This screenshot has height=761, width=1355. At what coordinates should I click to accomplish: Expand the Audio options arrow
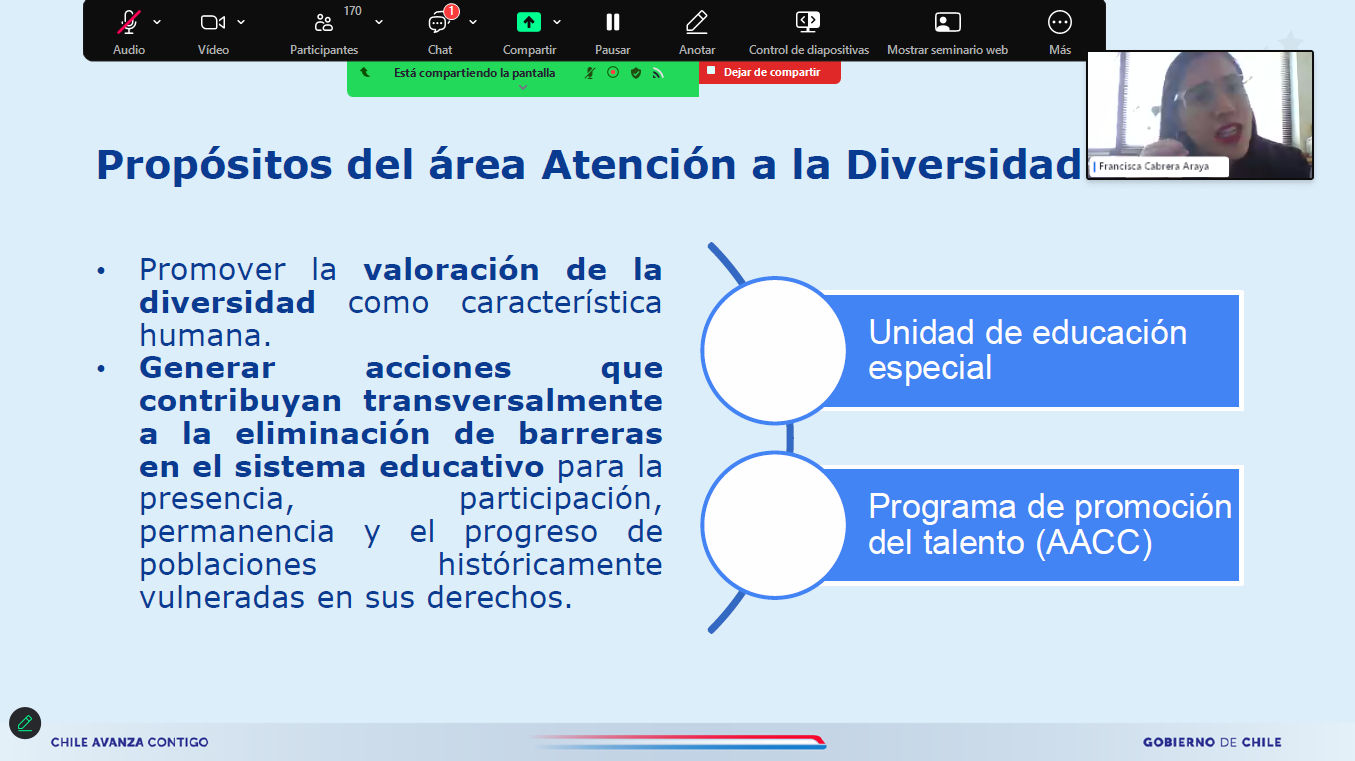157,22
